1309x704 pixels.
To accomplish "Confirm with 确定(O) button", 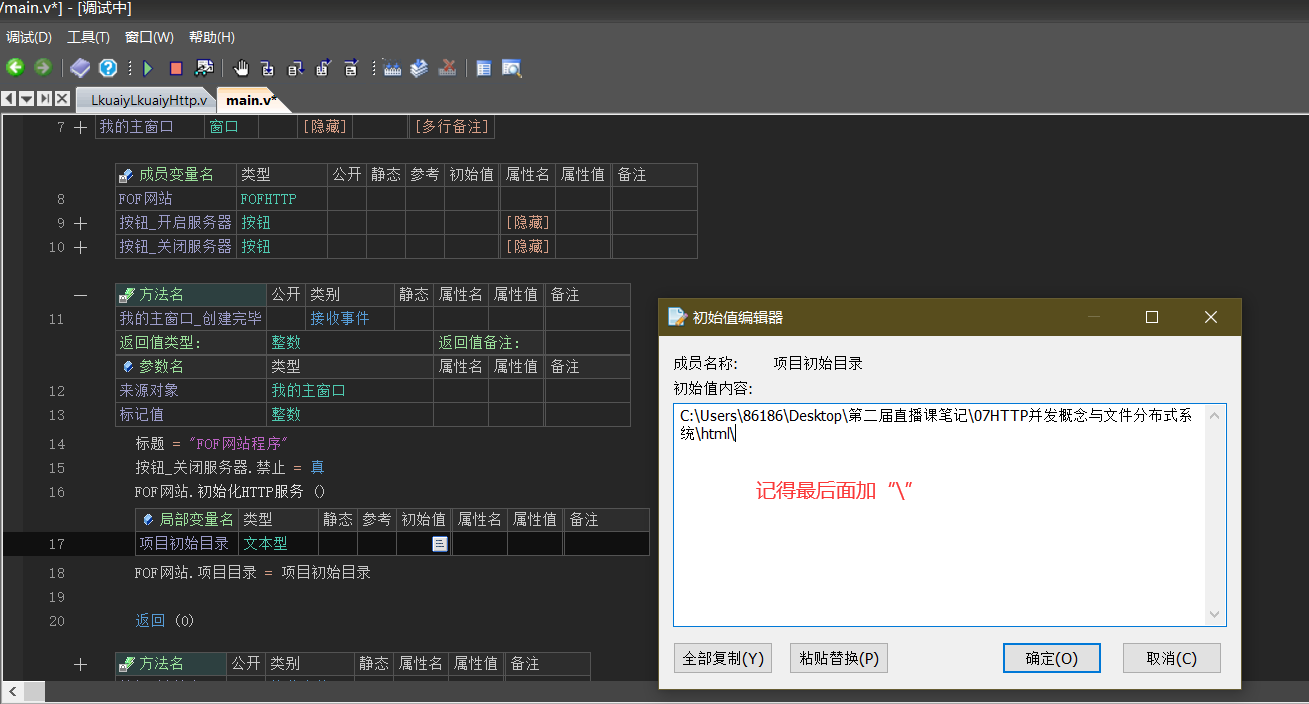I will coord(1052,658).
